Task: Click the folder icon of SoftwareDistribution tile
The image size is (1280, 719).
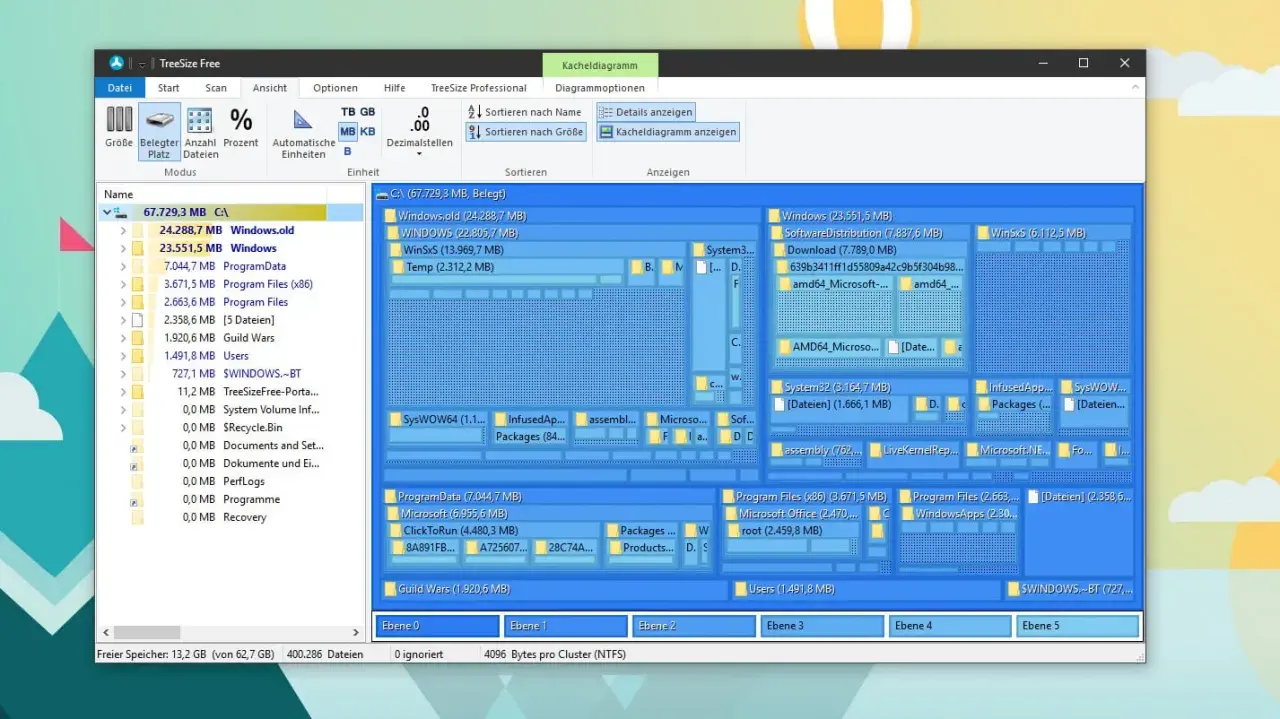Action: pyautogui.click(x=777, y=233)
